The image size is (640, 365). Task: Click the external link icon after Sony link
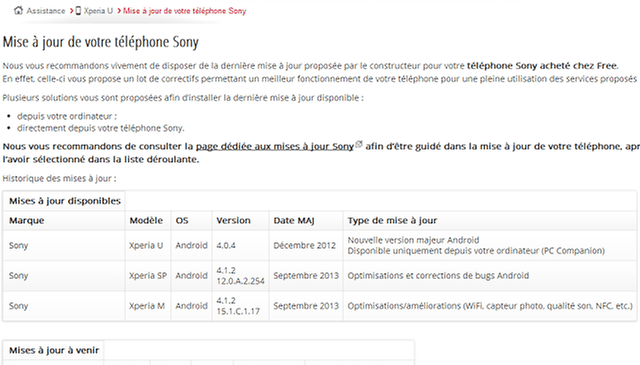[x=359, y=144]
